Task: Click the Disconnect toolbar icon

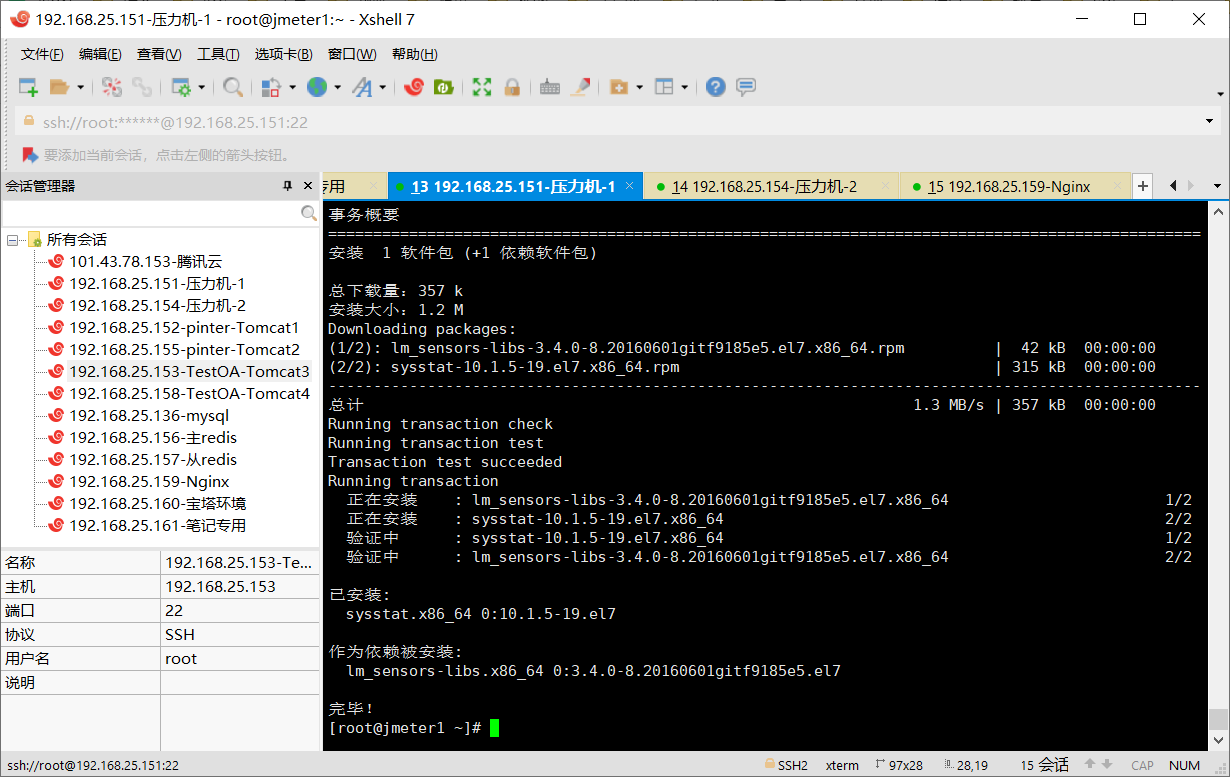Action: click(x=112, y=87)
